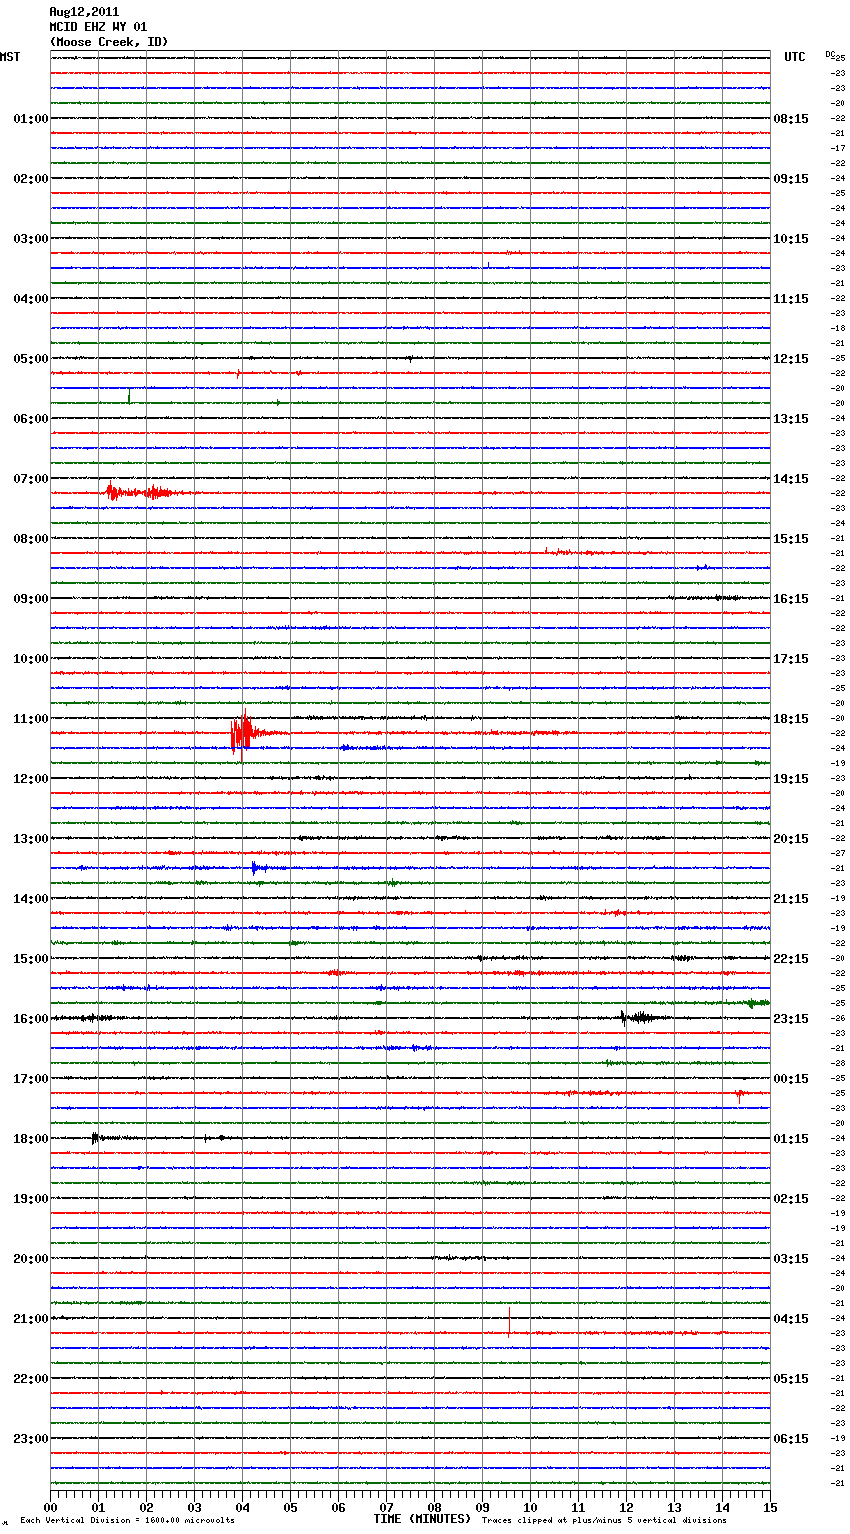This screenshot has width=850, height=1534.
Task: Click the 12:00 MST time label
Action: click(x=31, y=779)
